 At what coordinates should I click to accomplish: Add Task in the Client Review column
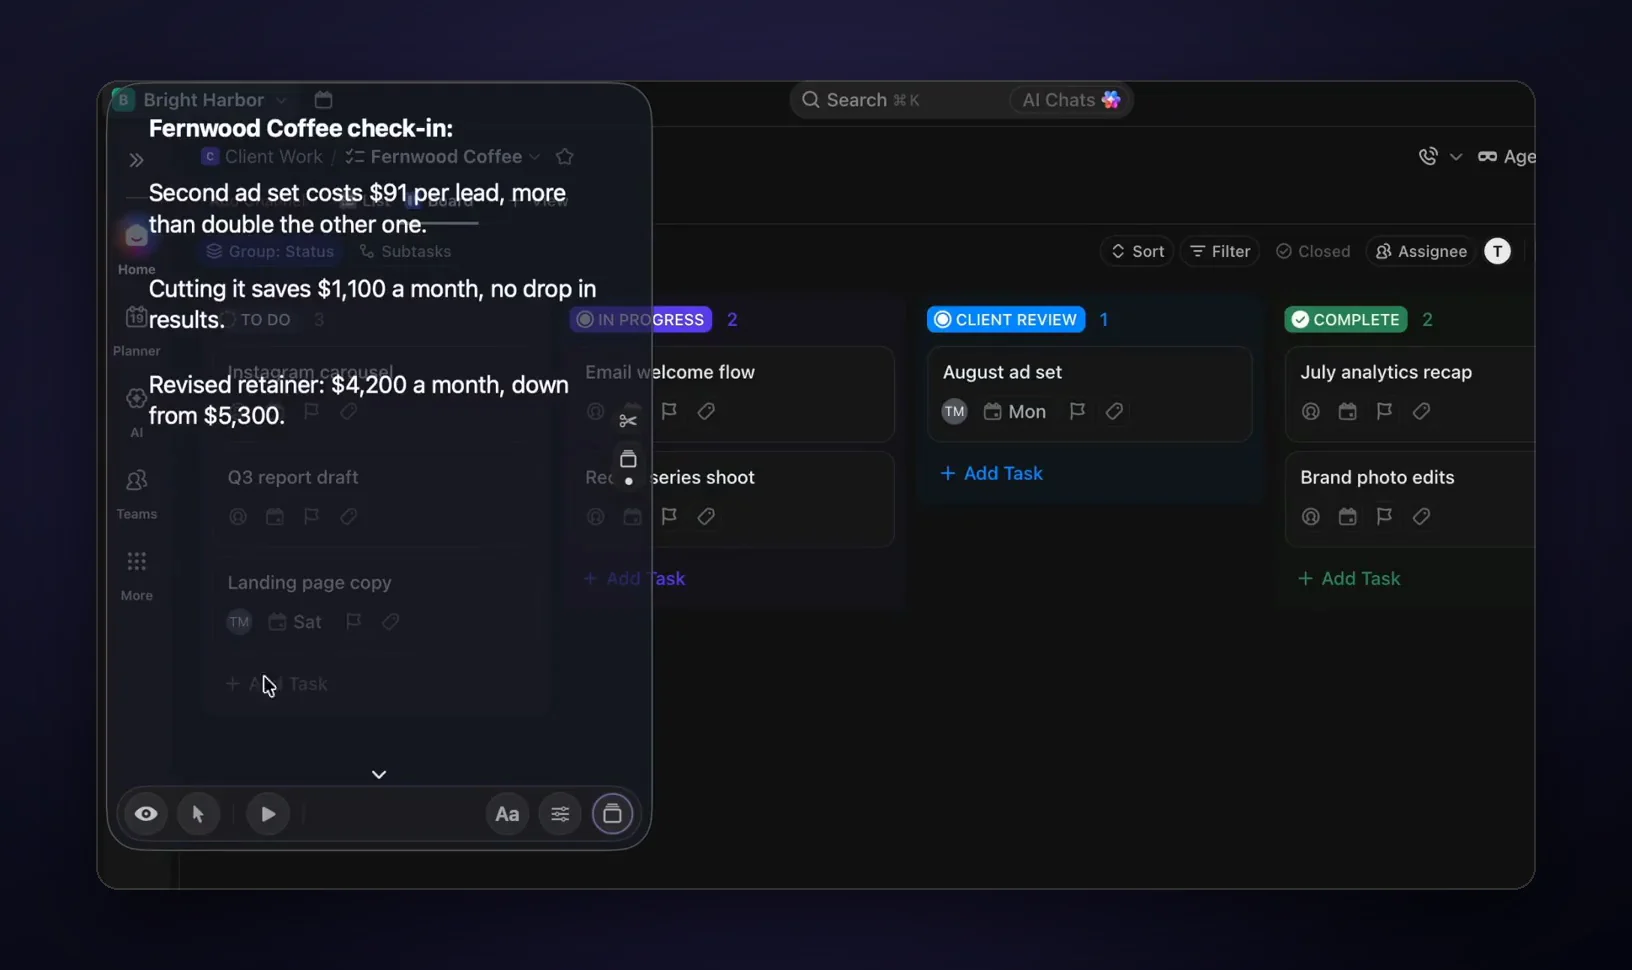point(992,473)
